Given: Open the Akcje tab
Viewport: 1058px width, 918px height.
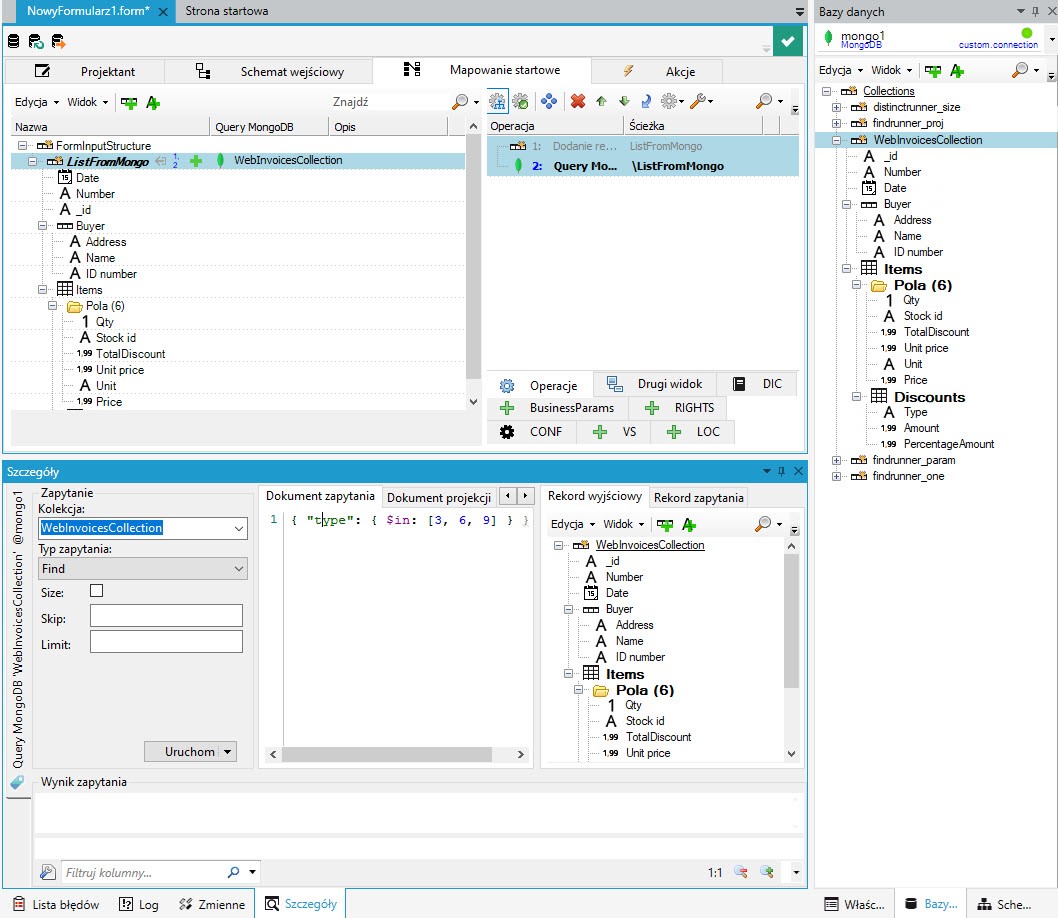Looking at the screenshot, I should [657, 71].
